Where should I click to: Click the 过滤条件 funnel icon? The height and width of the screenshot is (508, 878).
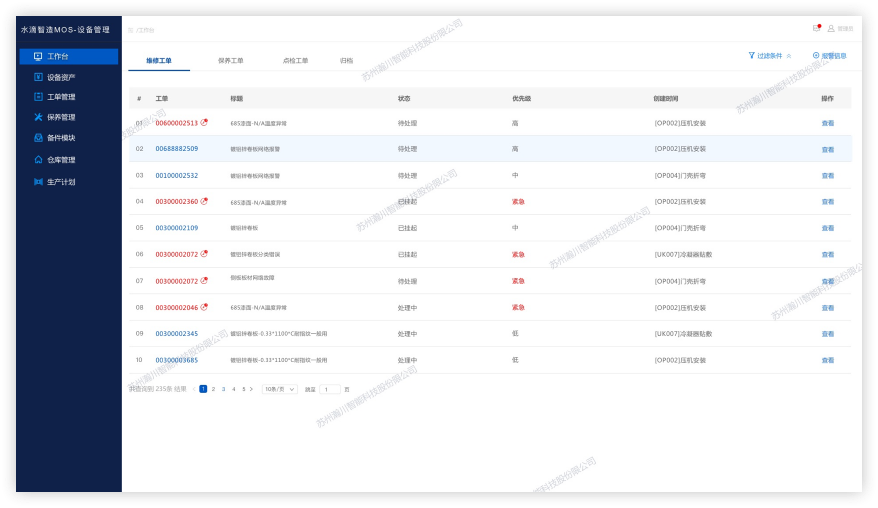(751, 55)
